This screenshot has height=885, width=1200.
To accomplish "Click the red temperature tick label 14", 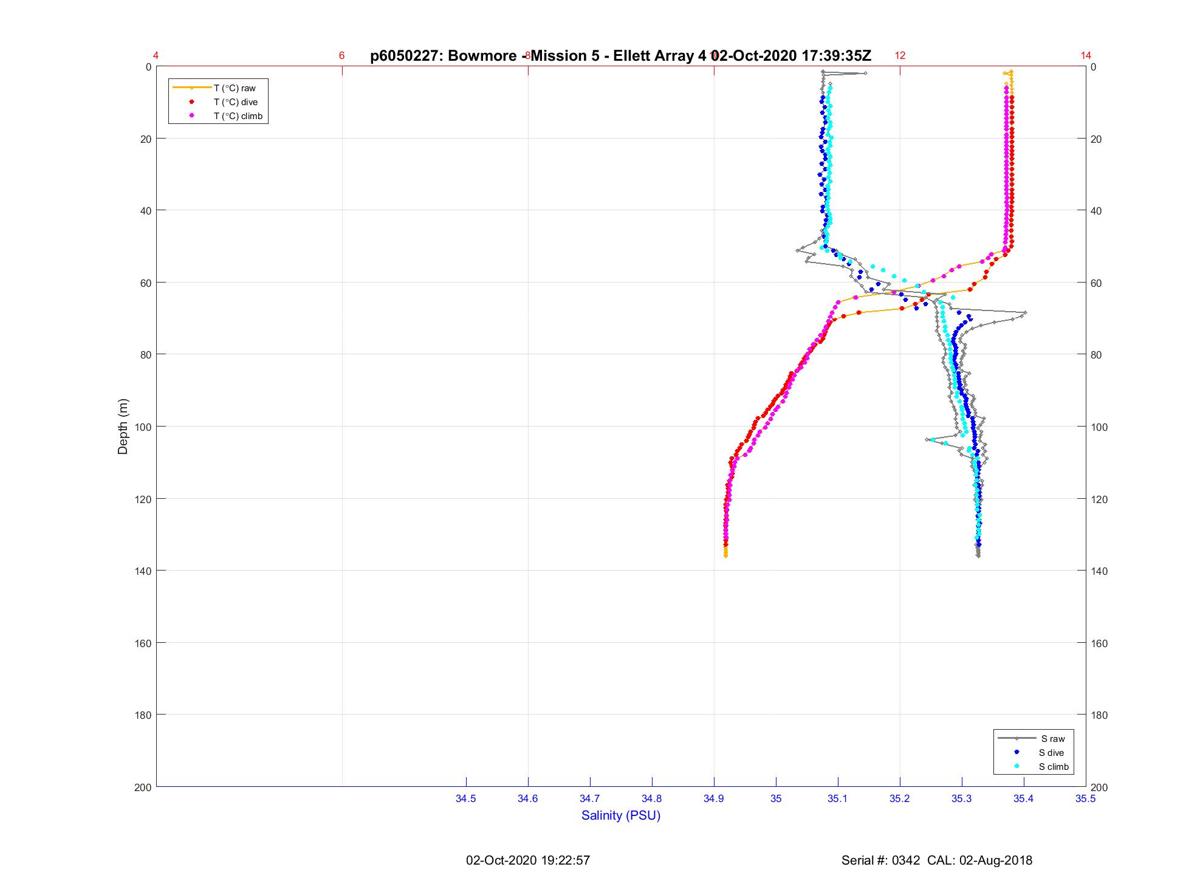I will point(1086,56).
